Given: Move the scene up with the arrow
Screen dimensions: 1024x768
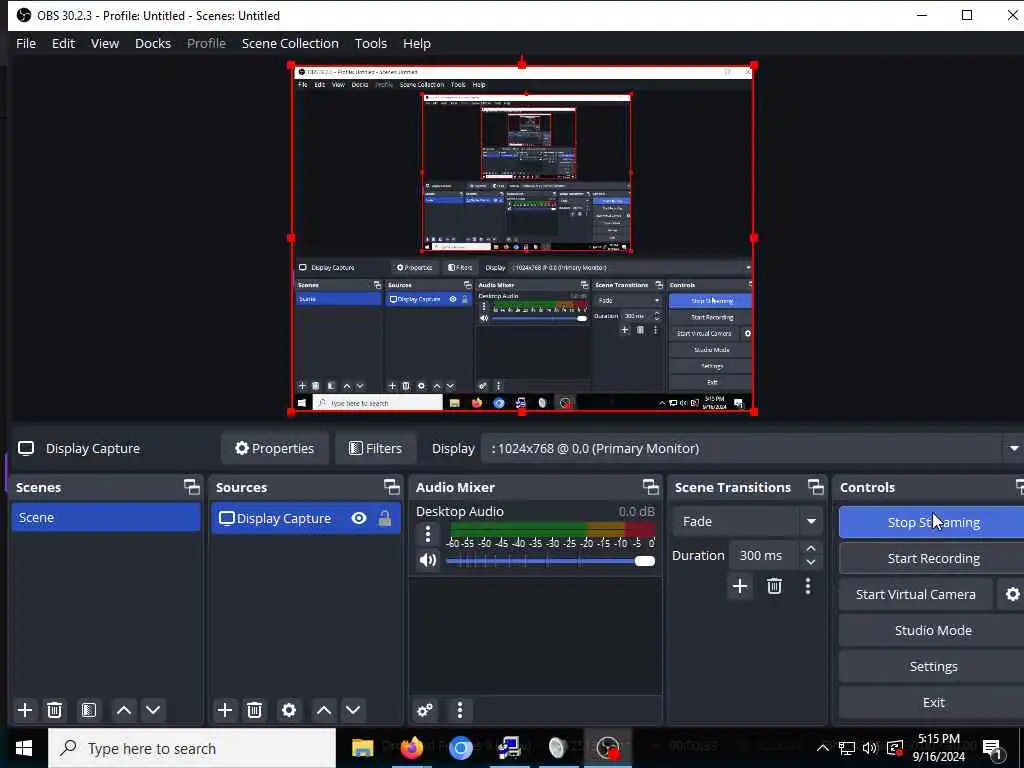Looking at the screenshot, I should [124, 710].
